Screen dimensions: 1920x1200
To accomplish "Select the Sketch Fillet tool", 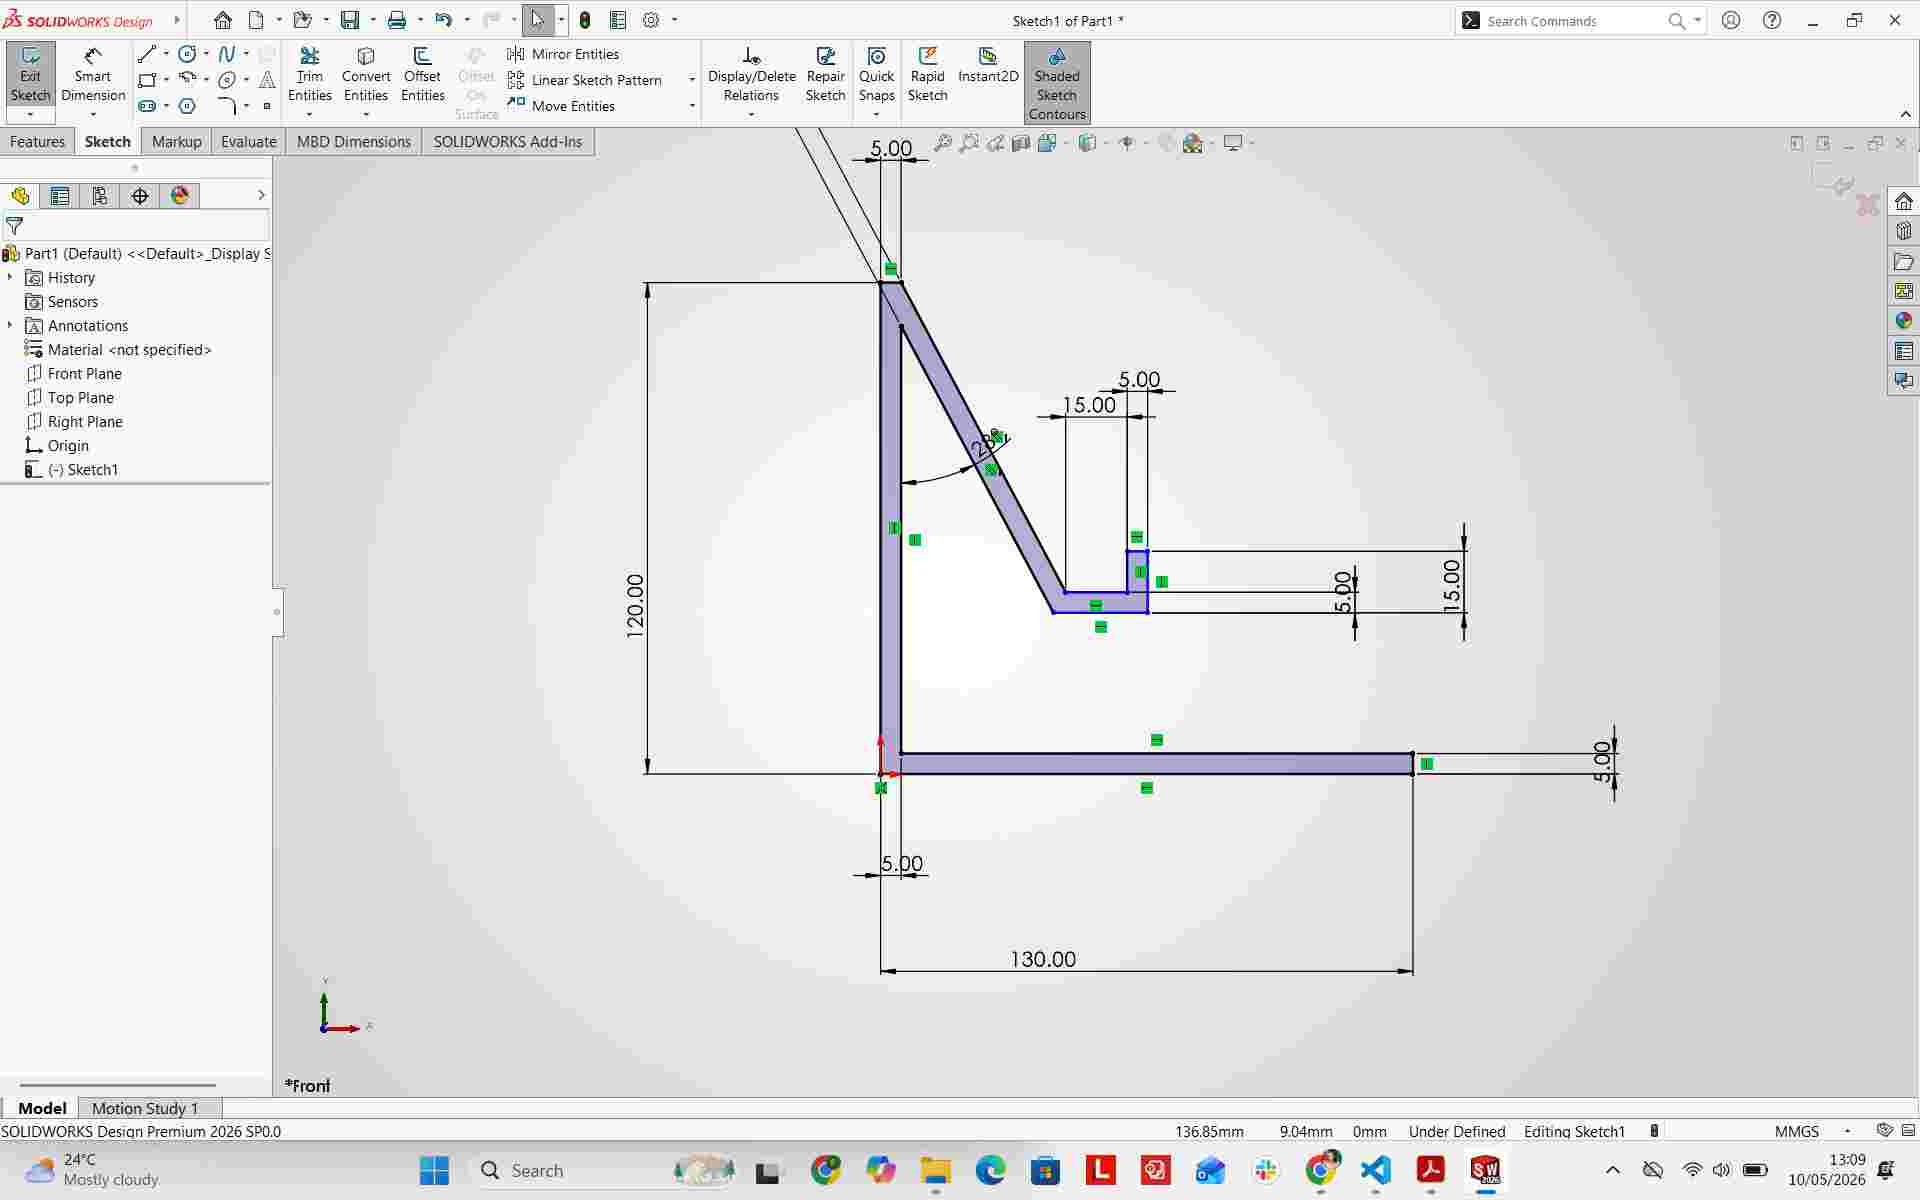I will pyautogui.click(x=227, y=106).
